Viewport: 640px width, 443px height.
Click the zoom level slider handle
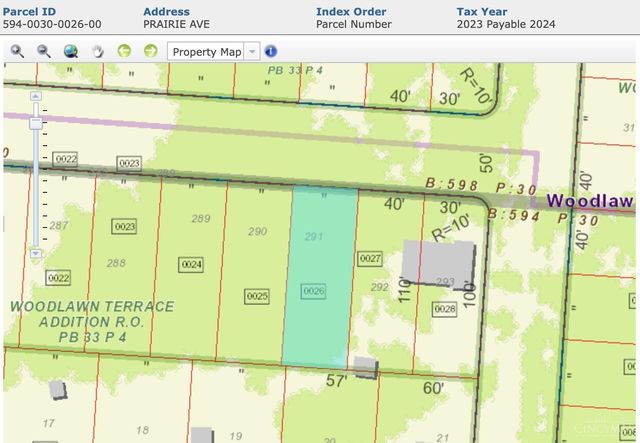pyautogui.click(x=36, y=123)
